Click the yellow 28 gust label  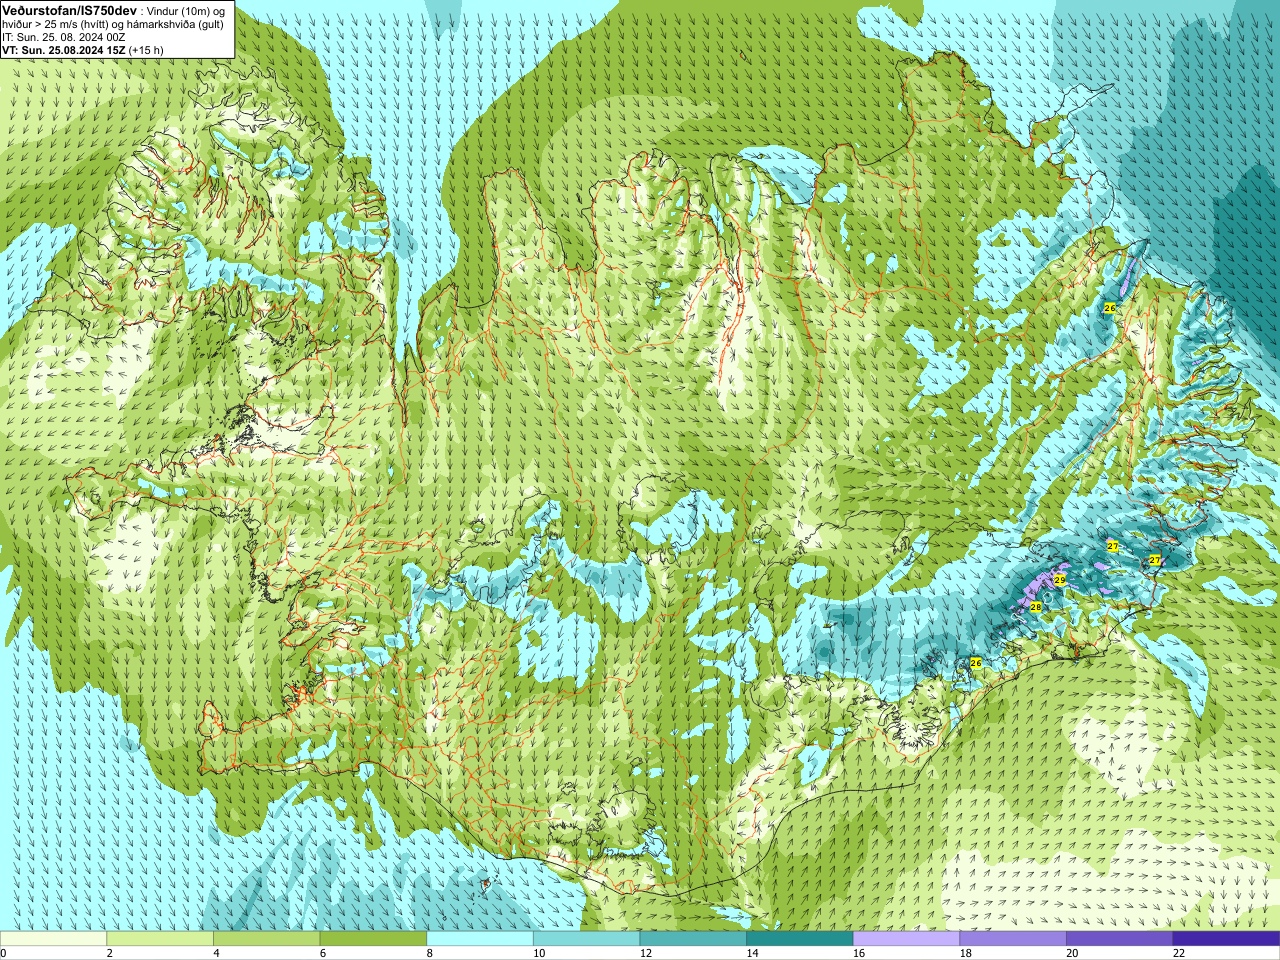(1035, 607)
